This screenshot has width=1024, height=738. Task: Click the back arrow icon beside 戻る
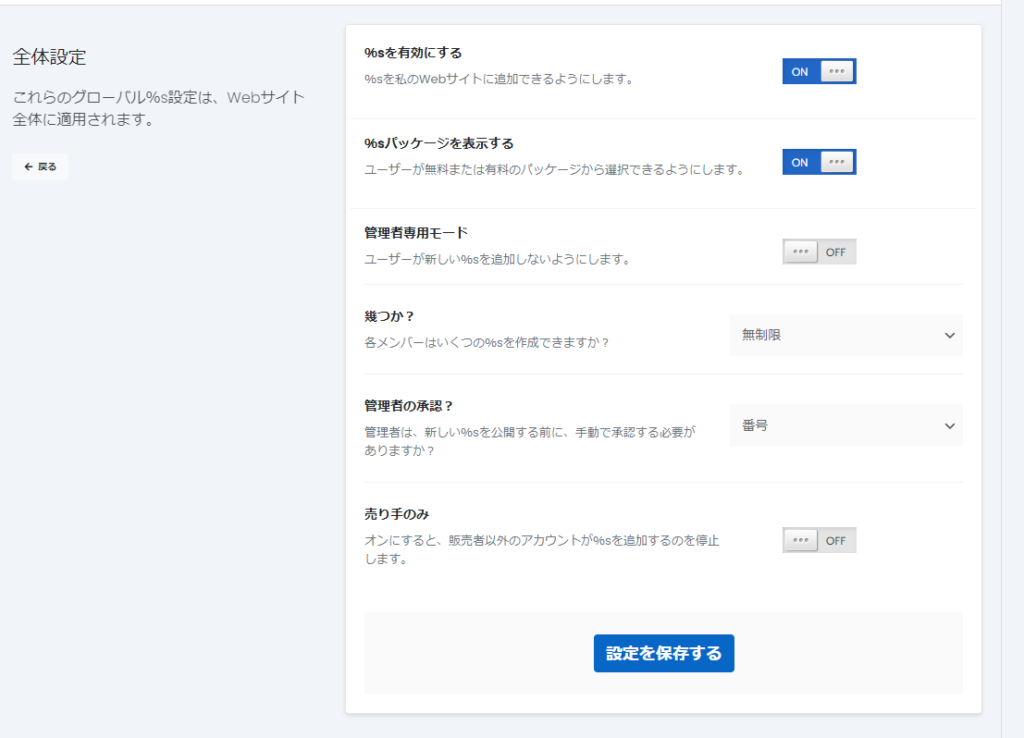pos(28,167)
